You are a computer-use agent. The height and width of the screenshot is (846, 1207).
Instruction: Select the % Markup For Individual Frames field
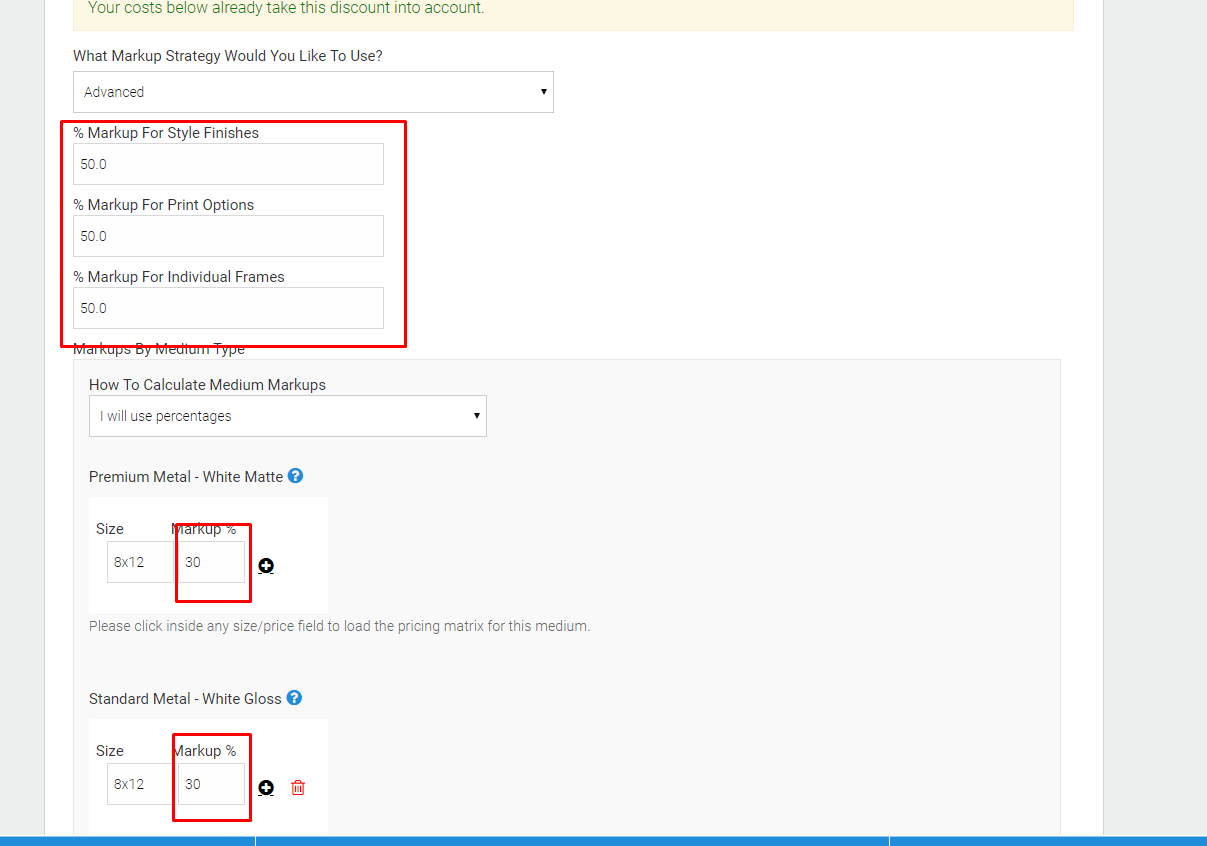[x=228, y=308]
